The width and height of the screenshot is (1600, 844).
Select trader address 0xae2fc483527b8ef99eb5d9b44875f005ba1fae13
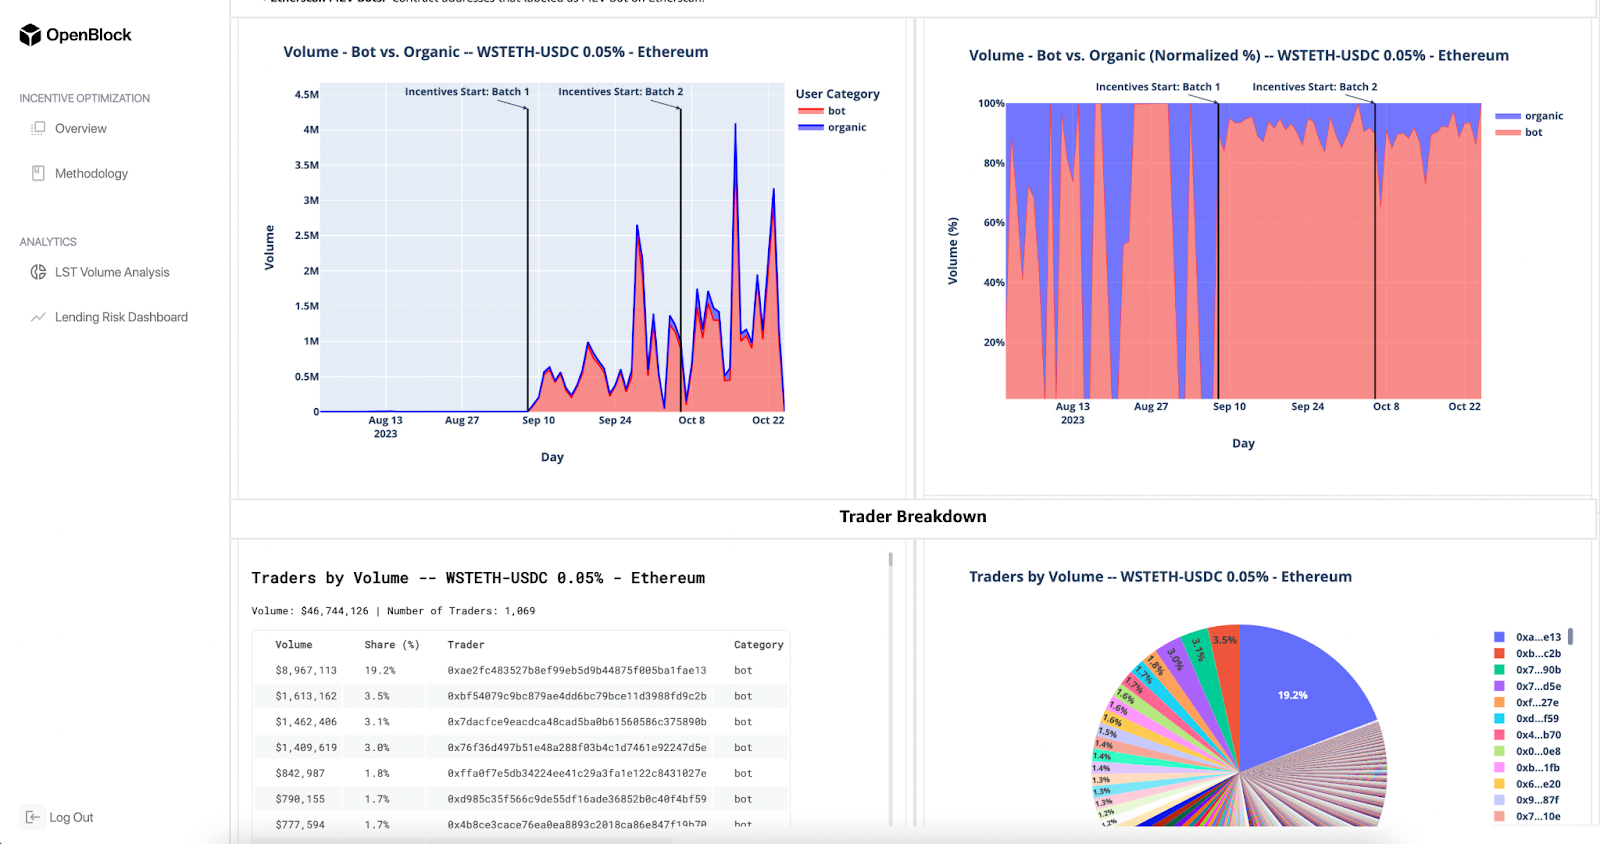[x=577, y=671]
